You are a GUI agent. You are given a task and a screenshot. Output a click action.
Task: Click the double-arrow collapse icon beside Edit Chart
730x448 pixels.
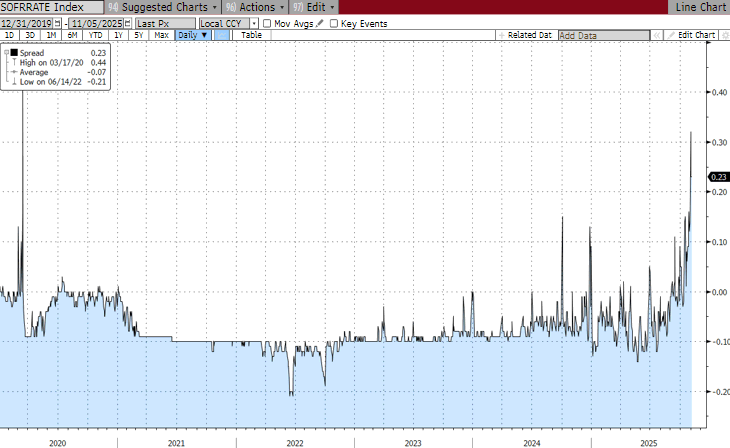(657, 35)
